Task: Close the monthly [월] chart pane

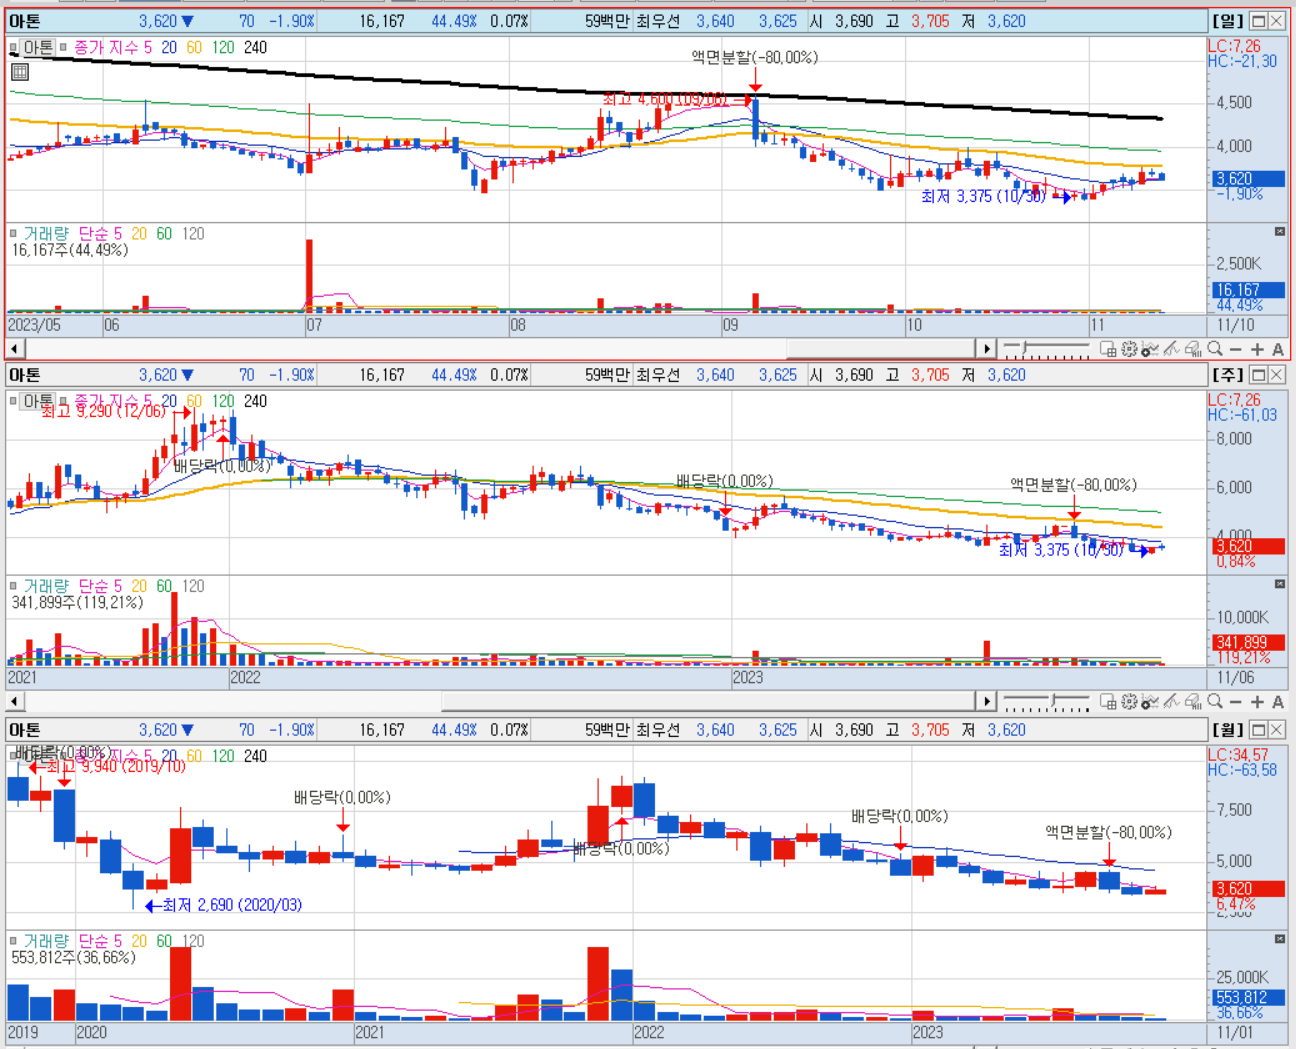Action: [x=1276, y=730]
